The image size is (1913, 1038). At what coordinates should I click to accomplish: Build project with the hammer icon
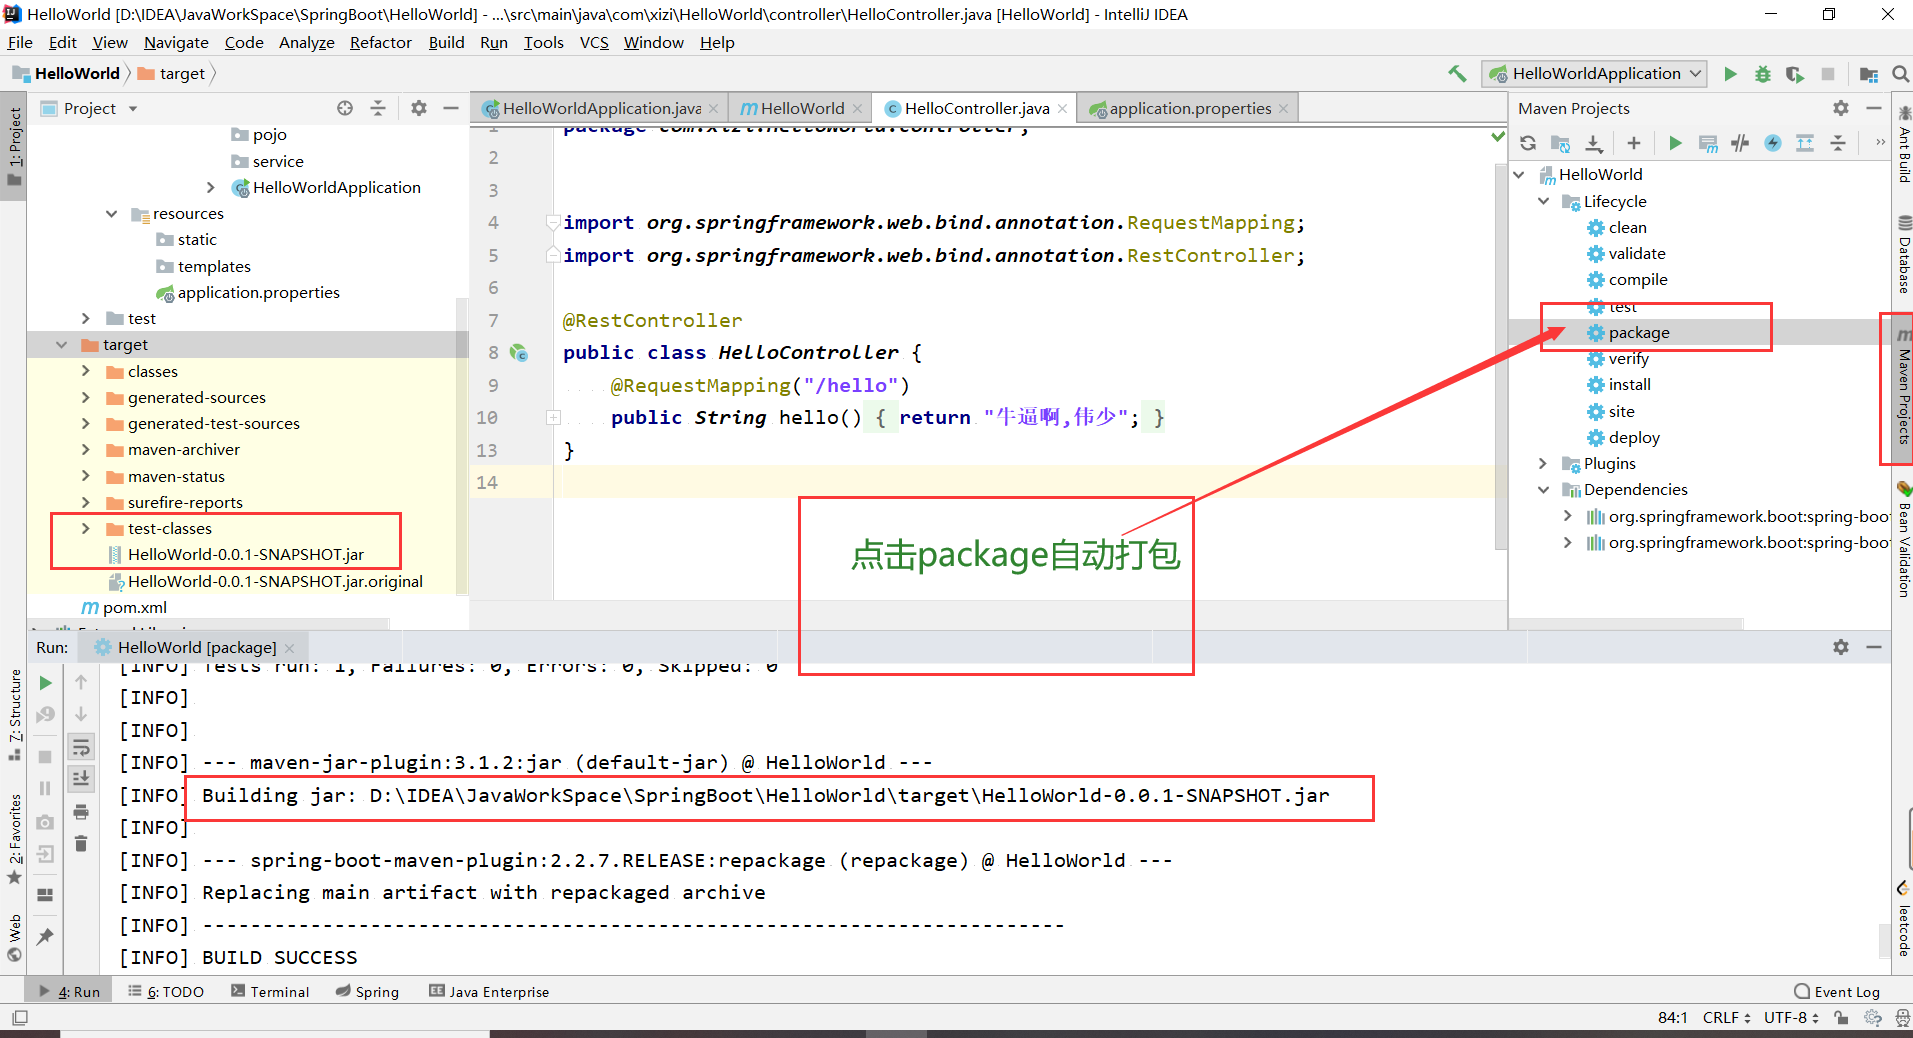1457,73
